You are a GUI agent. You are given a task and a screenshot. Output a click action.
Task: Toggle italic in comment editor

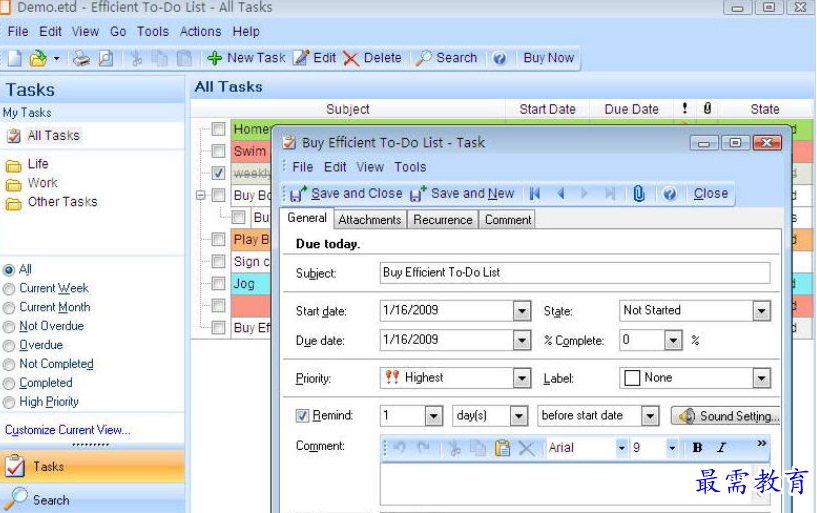pos(722,447)
